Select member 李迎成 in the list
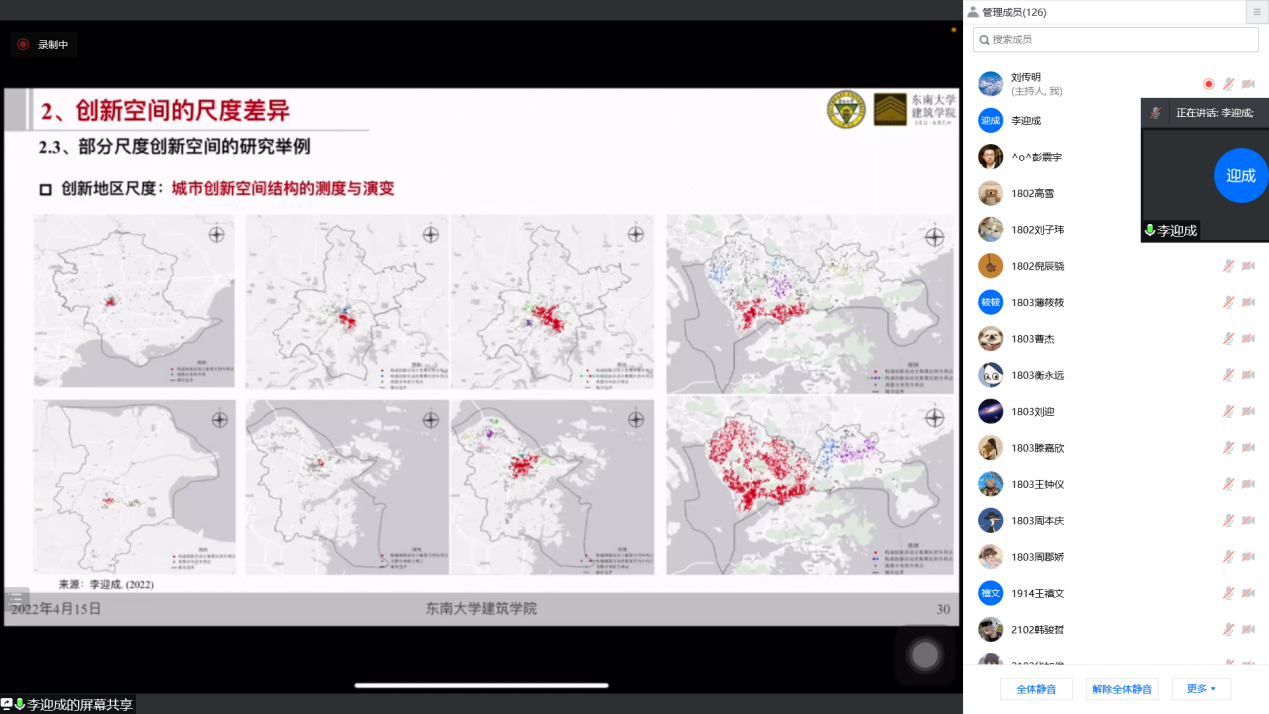1269x714 pixels. click(1025, 121)
